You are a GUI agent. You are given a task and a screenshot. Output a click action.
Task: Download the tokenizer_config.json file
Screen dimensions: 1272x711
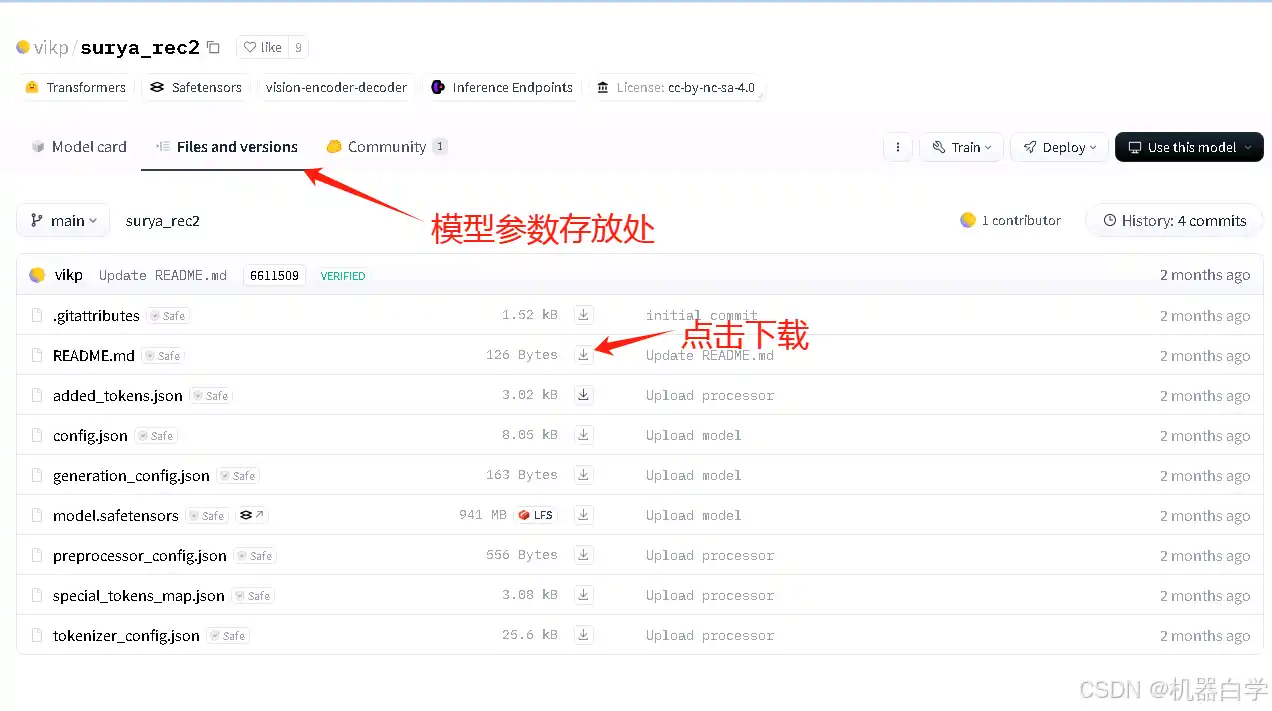tap(584, 635)
